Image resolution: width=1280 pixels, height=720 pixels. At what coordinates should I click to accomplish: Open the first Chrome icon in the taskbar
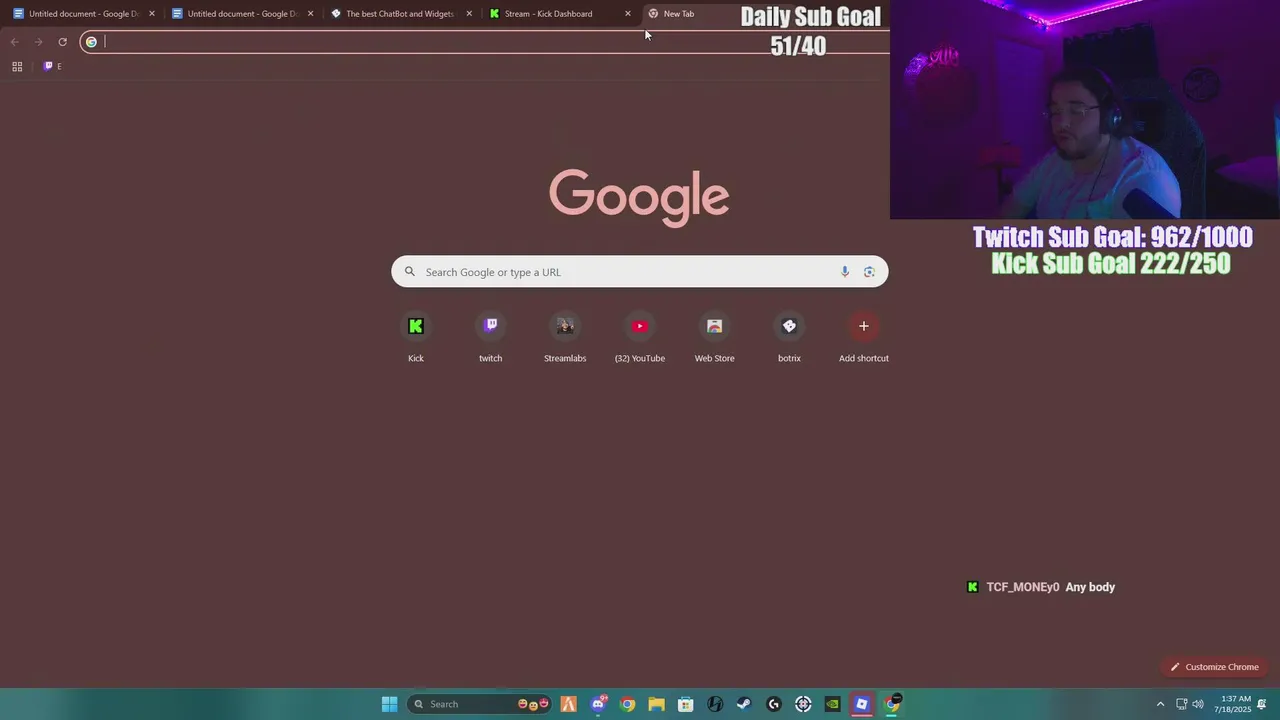pyautogui.click(x=627, y=704)
